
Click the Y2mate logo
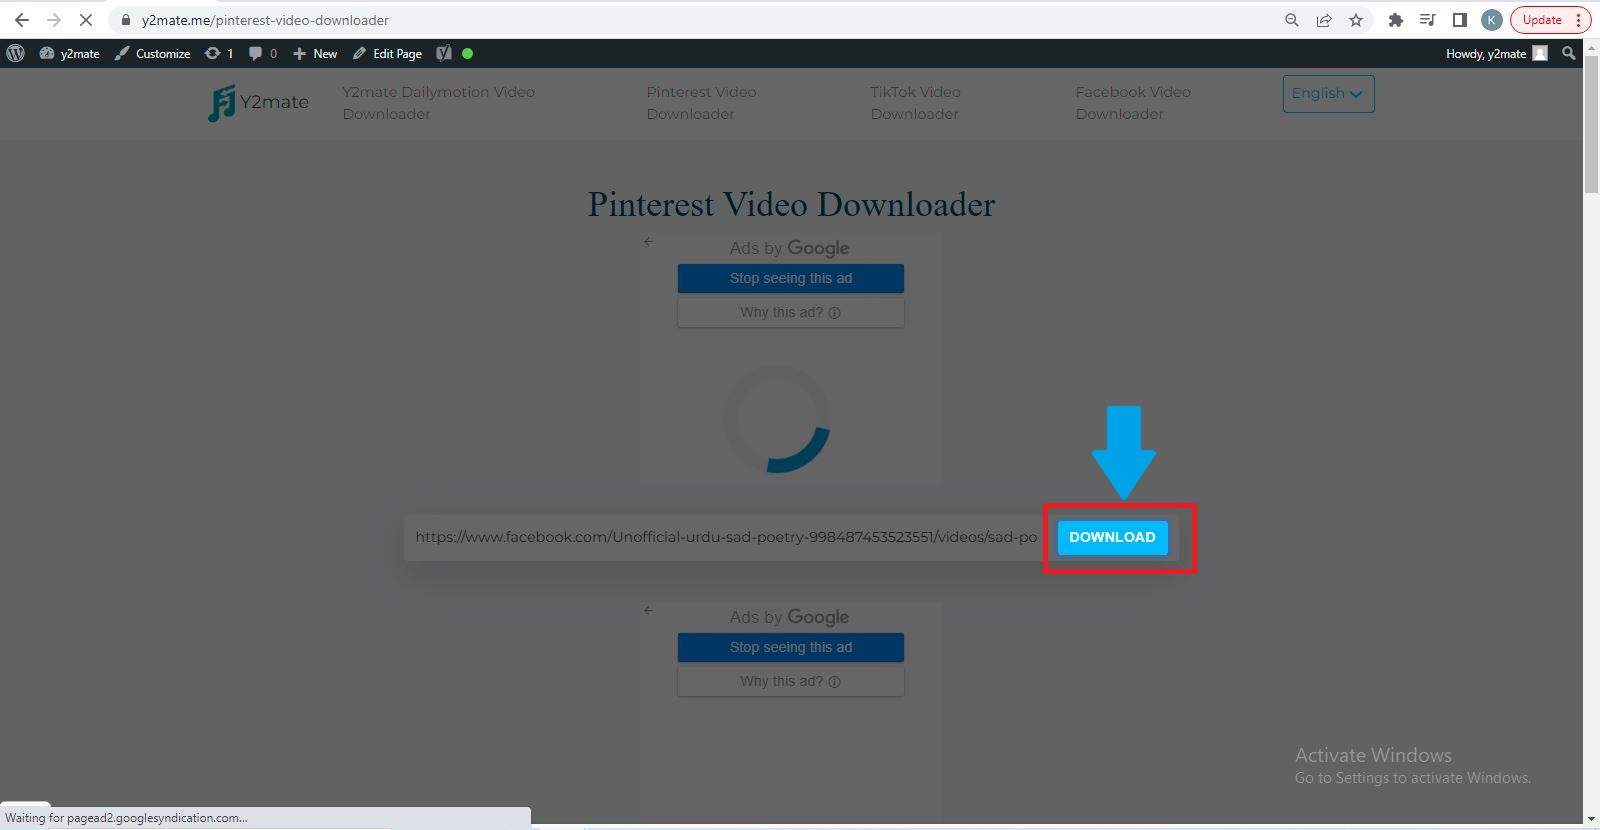coord(258,102)
